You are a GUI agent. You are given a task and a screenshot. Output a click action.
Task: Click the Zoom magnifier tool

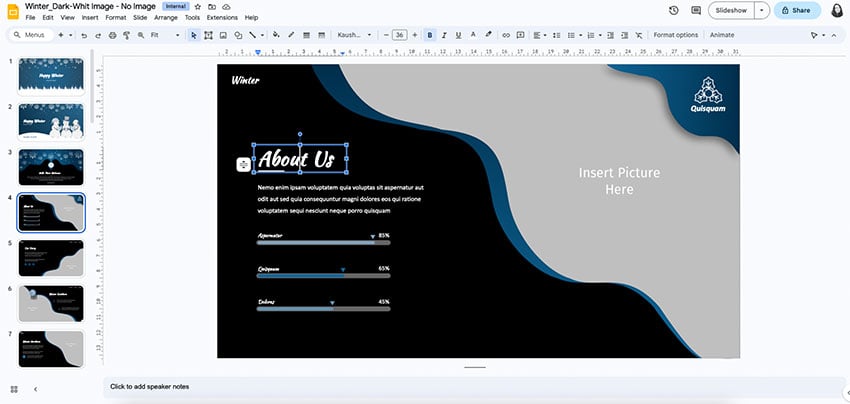click(x=141, y=35)
